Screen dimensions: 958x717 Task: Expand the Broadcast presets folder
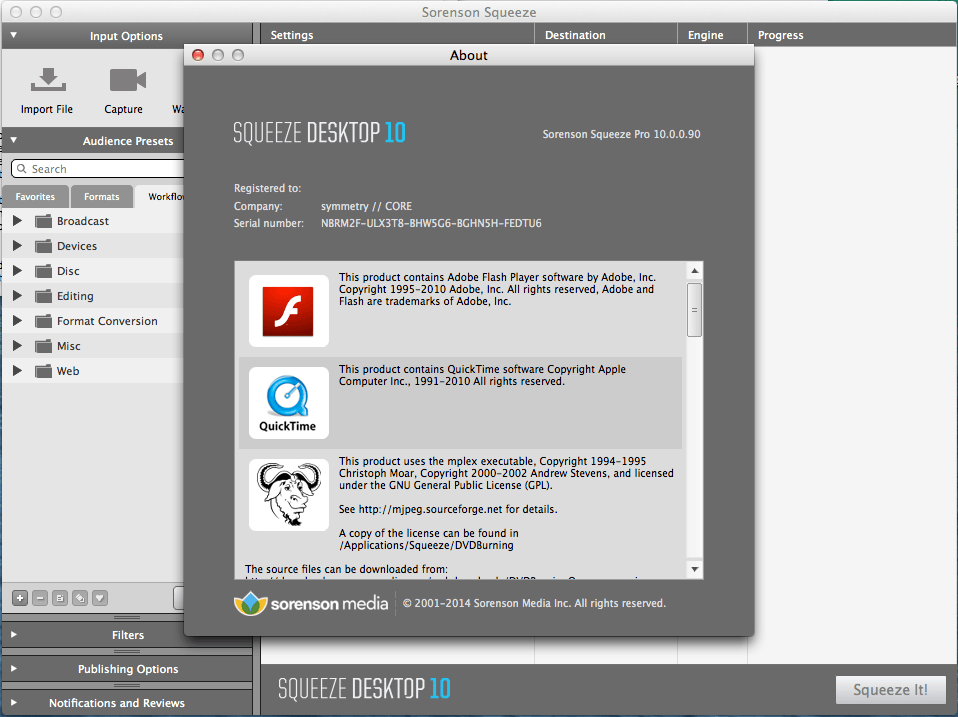(x=18, y=220)
